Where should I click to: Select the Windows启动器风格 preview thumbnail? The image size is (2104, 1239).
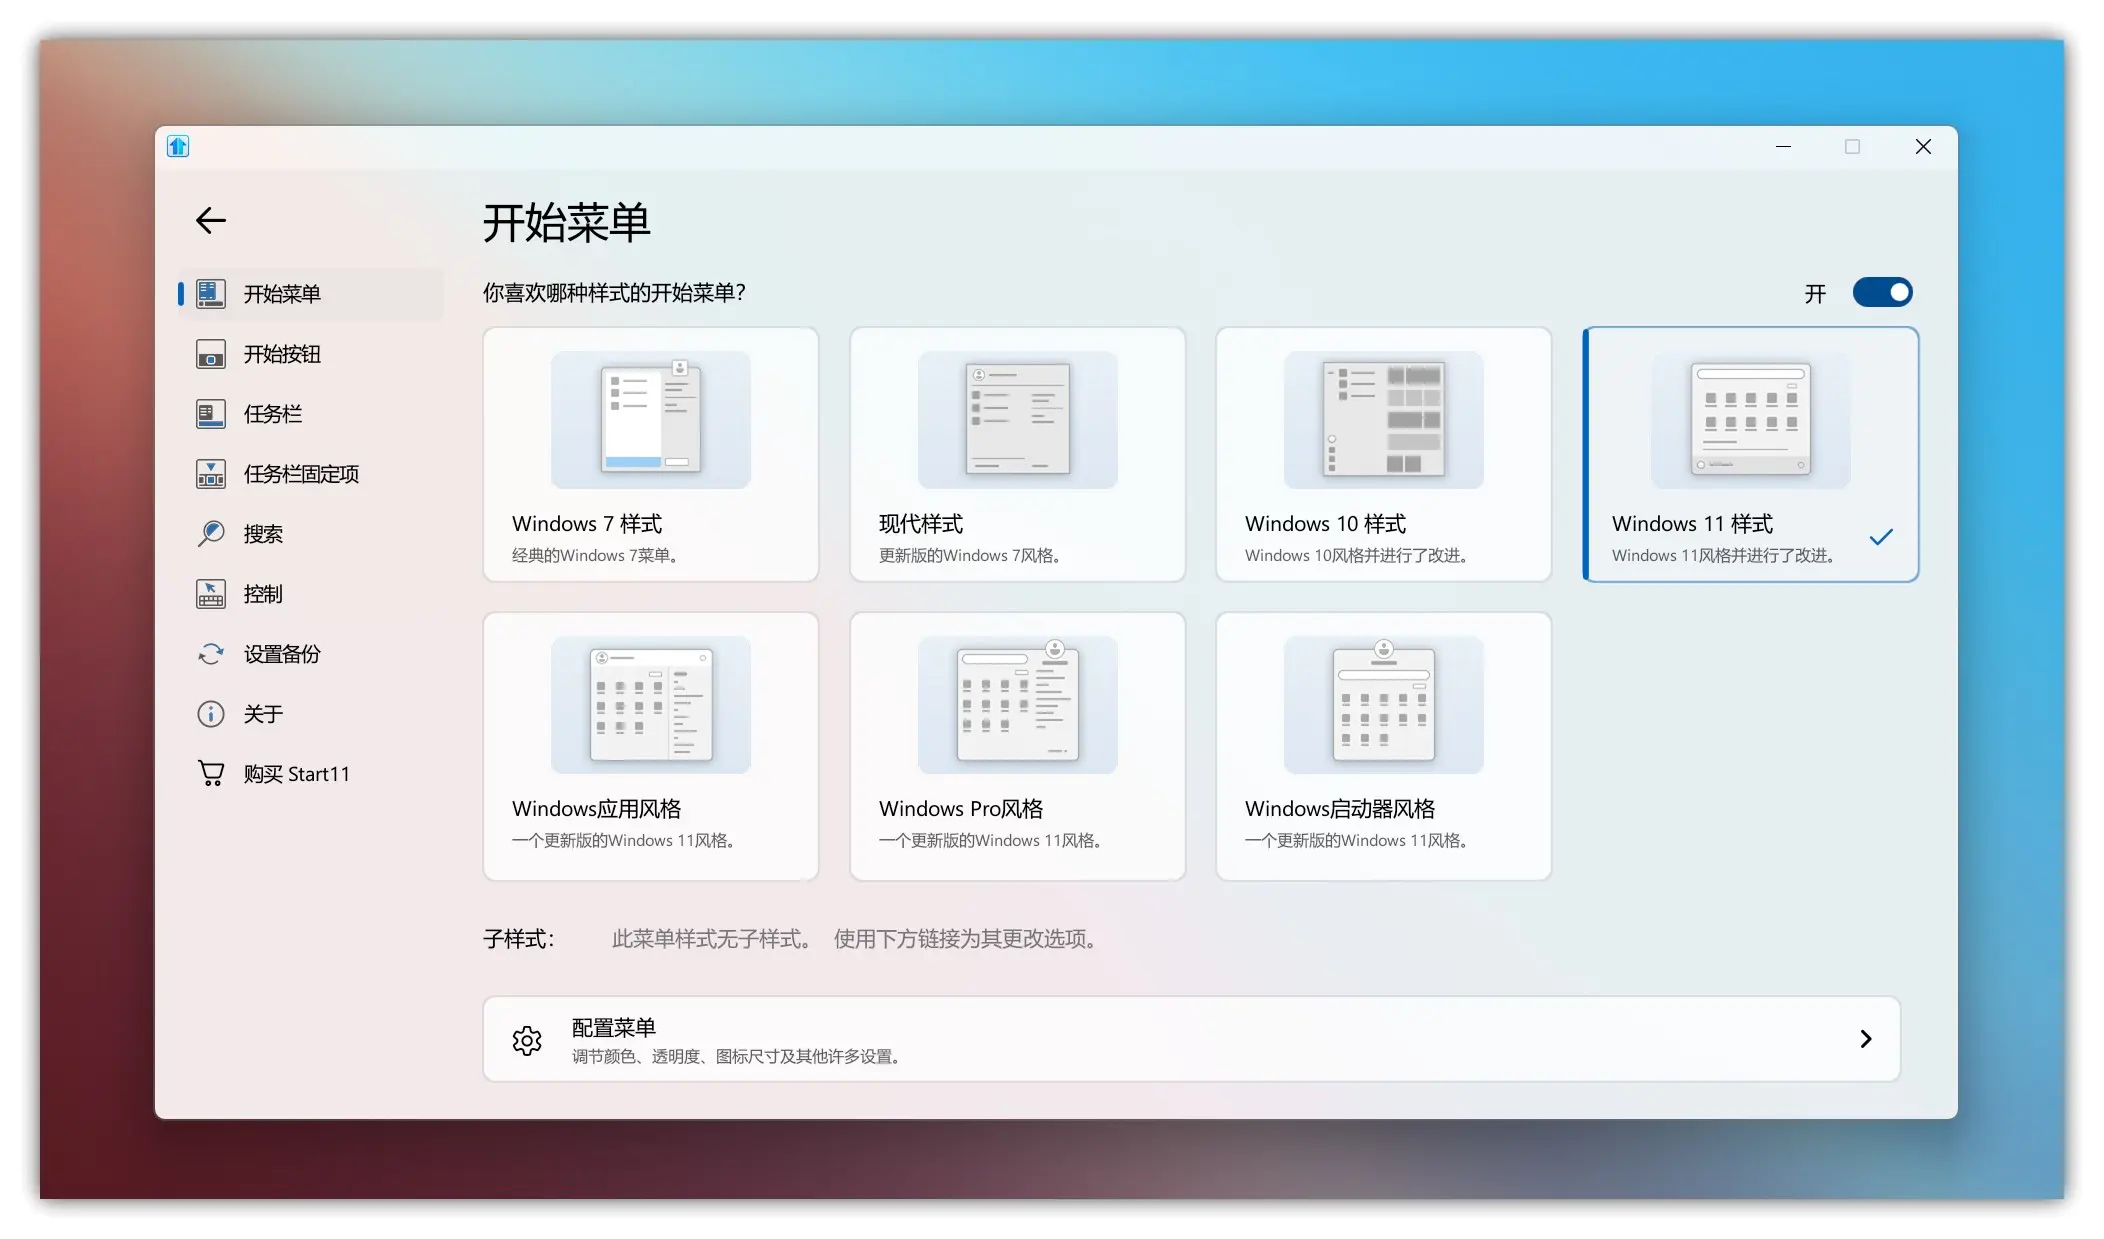pyautogui.click(x=1384, y=704)
